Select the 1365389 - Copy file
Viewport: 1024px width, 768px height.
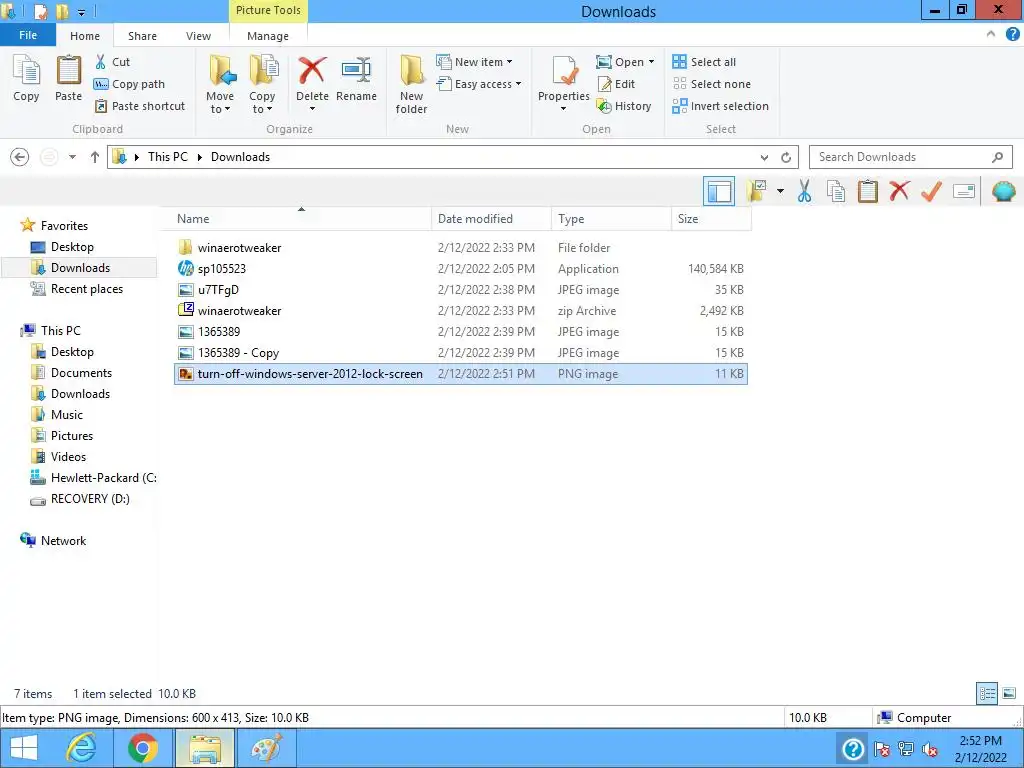point(461,353)
